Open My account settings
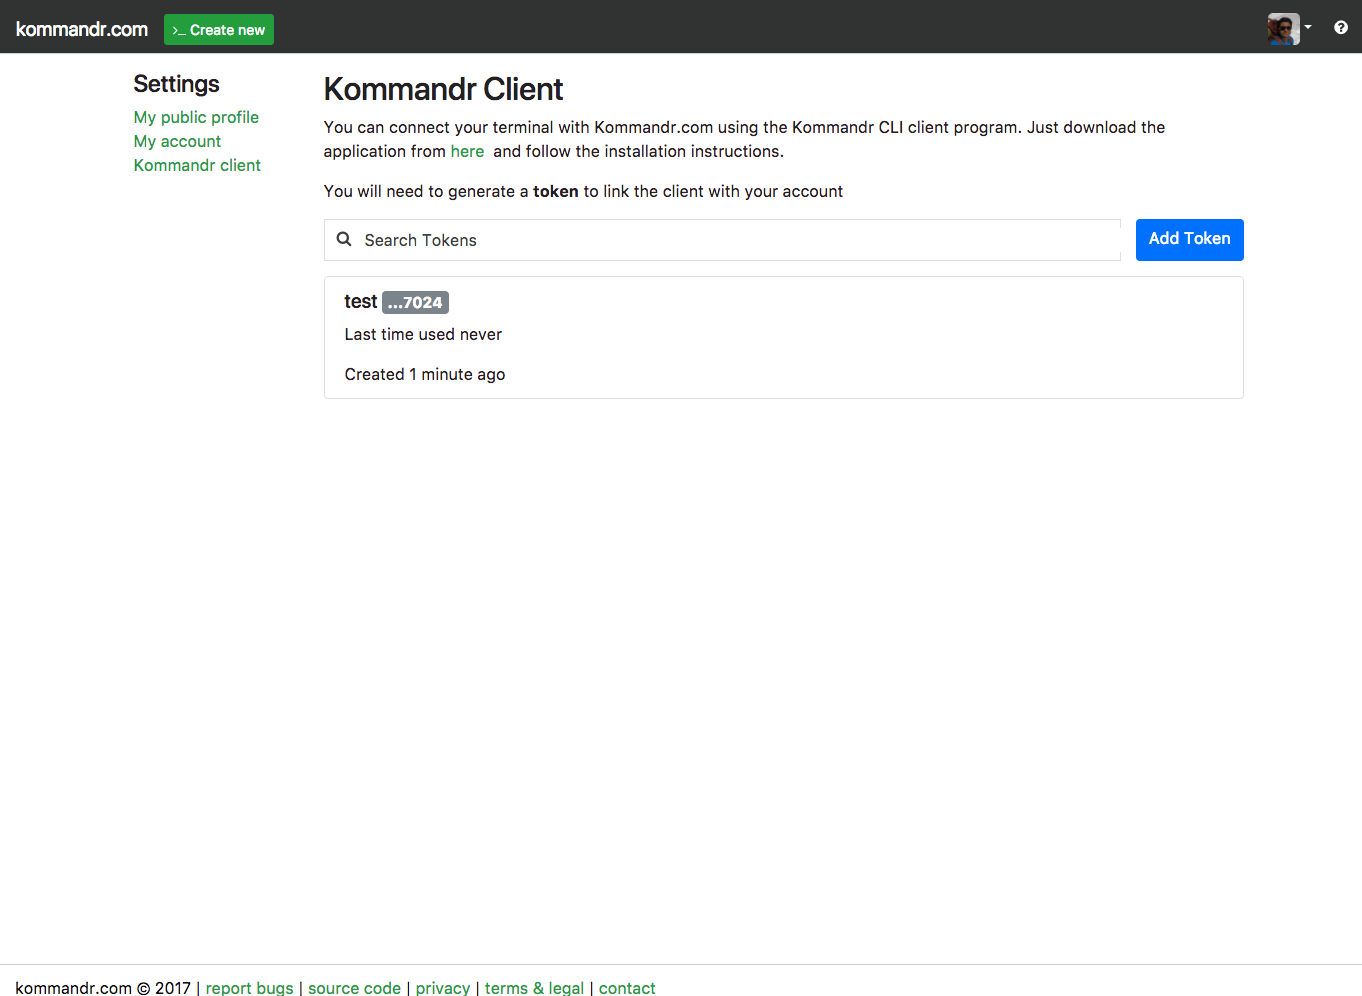 177,141
